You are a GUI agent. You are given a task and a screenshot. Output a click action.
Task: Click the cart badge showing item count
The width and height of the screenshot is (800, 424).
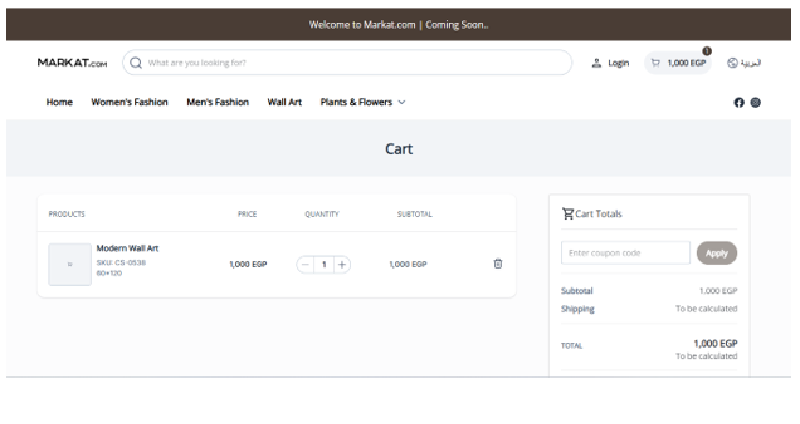[707, 51]
